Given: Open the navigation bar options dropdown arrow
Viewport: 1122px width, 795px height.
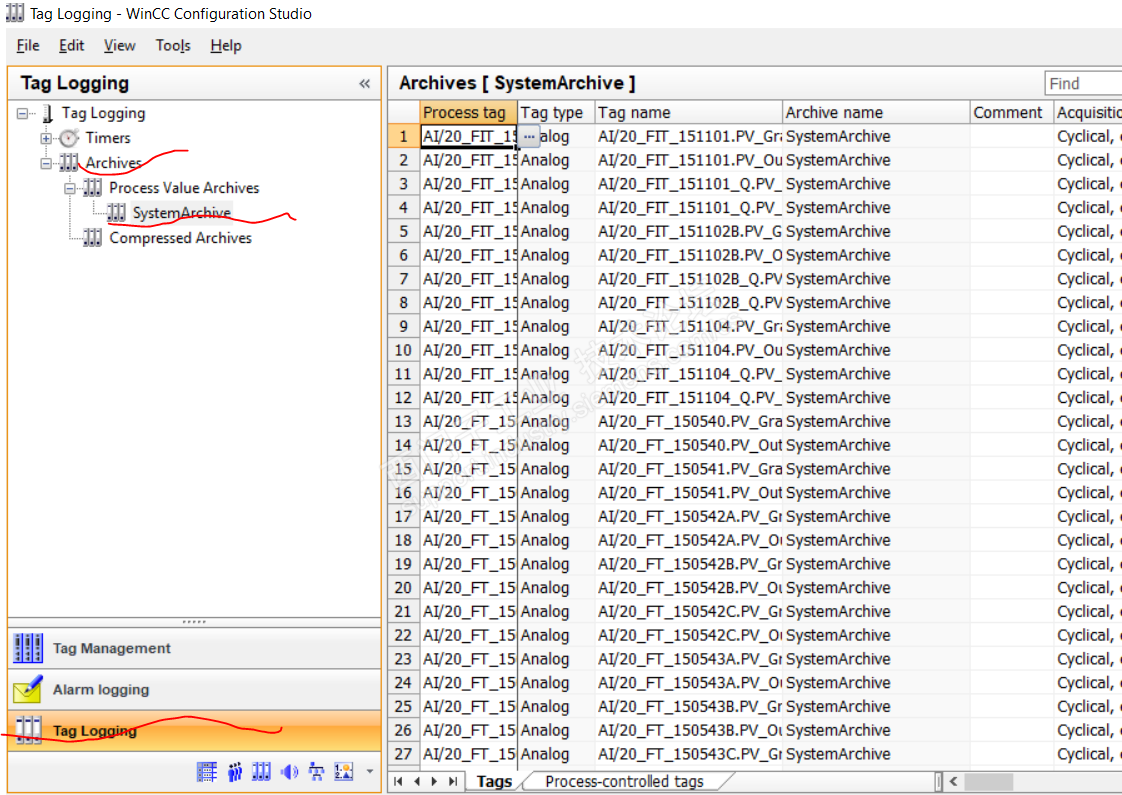Looking at the screenshot, I should (x=370, y=771).
